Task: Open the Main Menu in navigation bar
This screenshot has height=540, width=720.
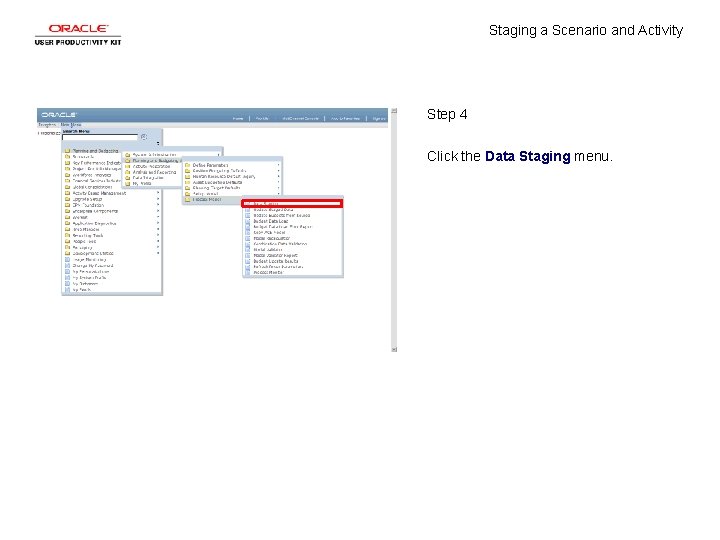Action: pyautogui.click(x=71, y=125)
